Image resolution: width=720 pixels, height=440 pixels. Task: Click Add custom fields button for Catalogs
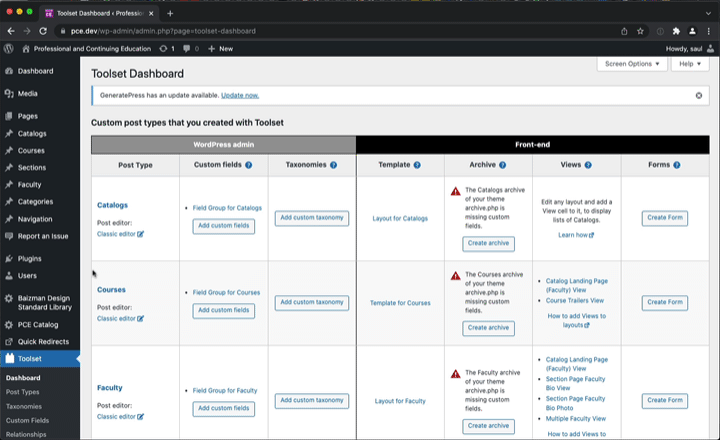click(x=224, y=226)
